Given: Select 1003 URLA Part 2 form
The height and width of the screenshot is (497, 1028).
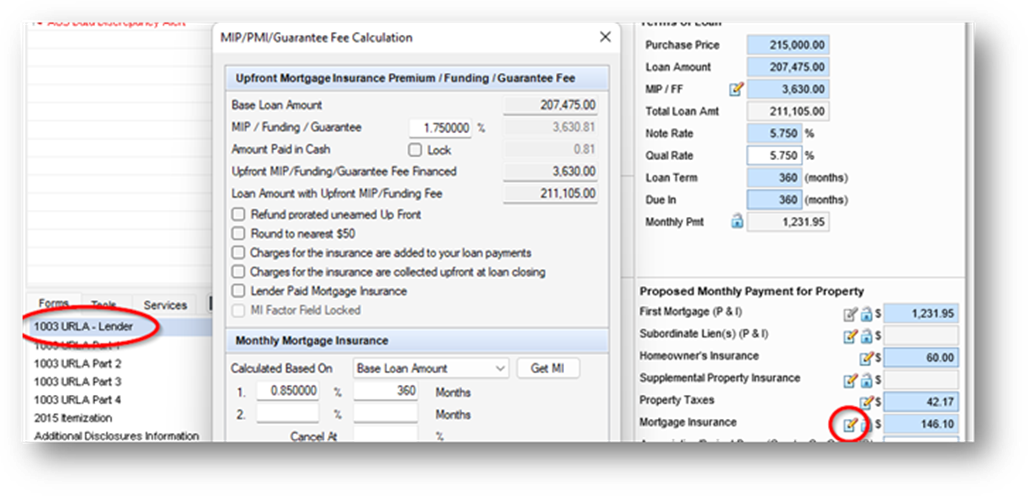Looking at the screenshot, I should [x=77, y=363].
